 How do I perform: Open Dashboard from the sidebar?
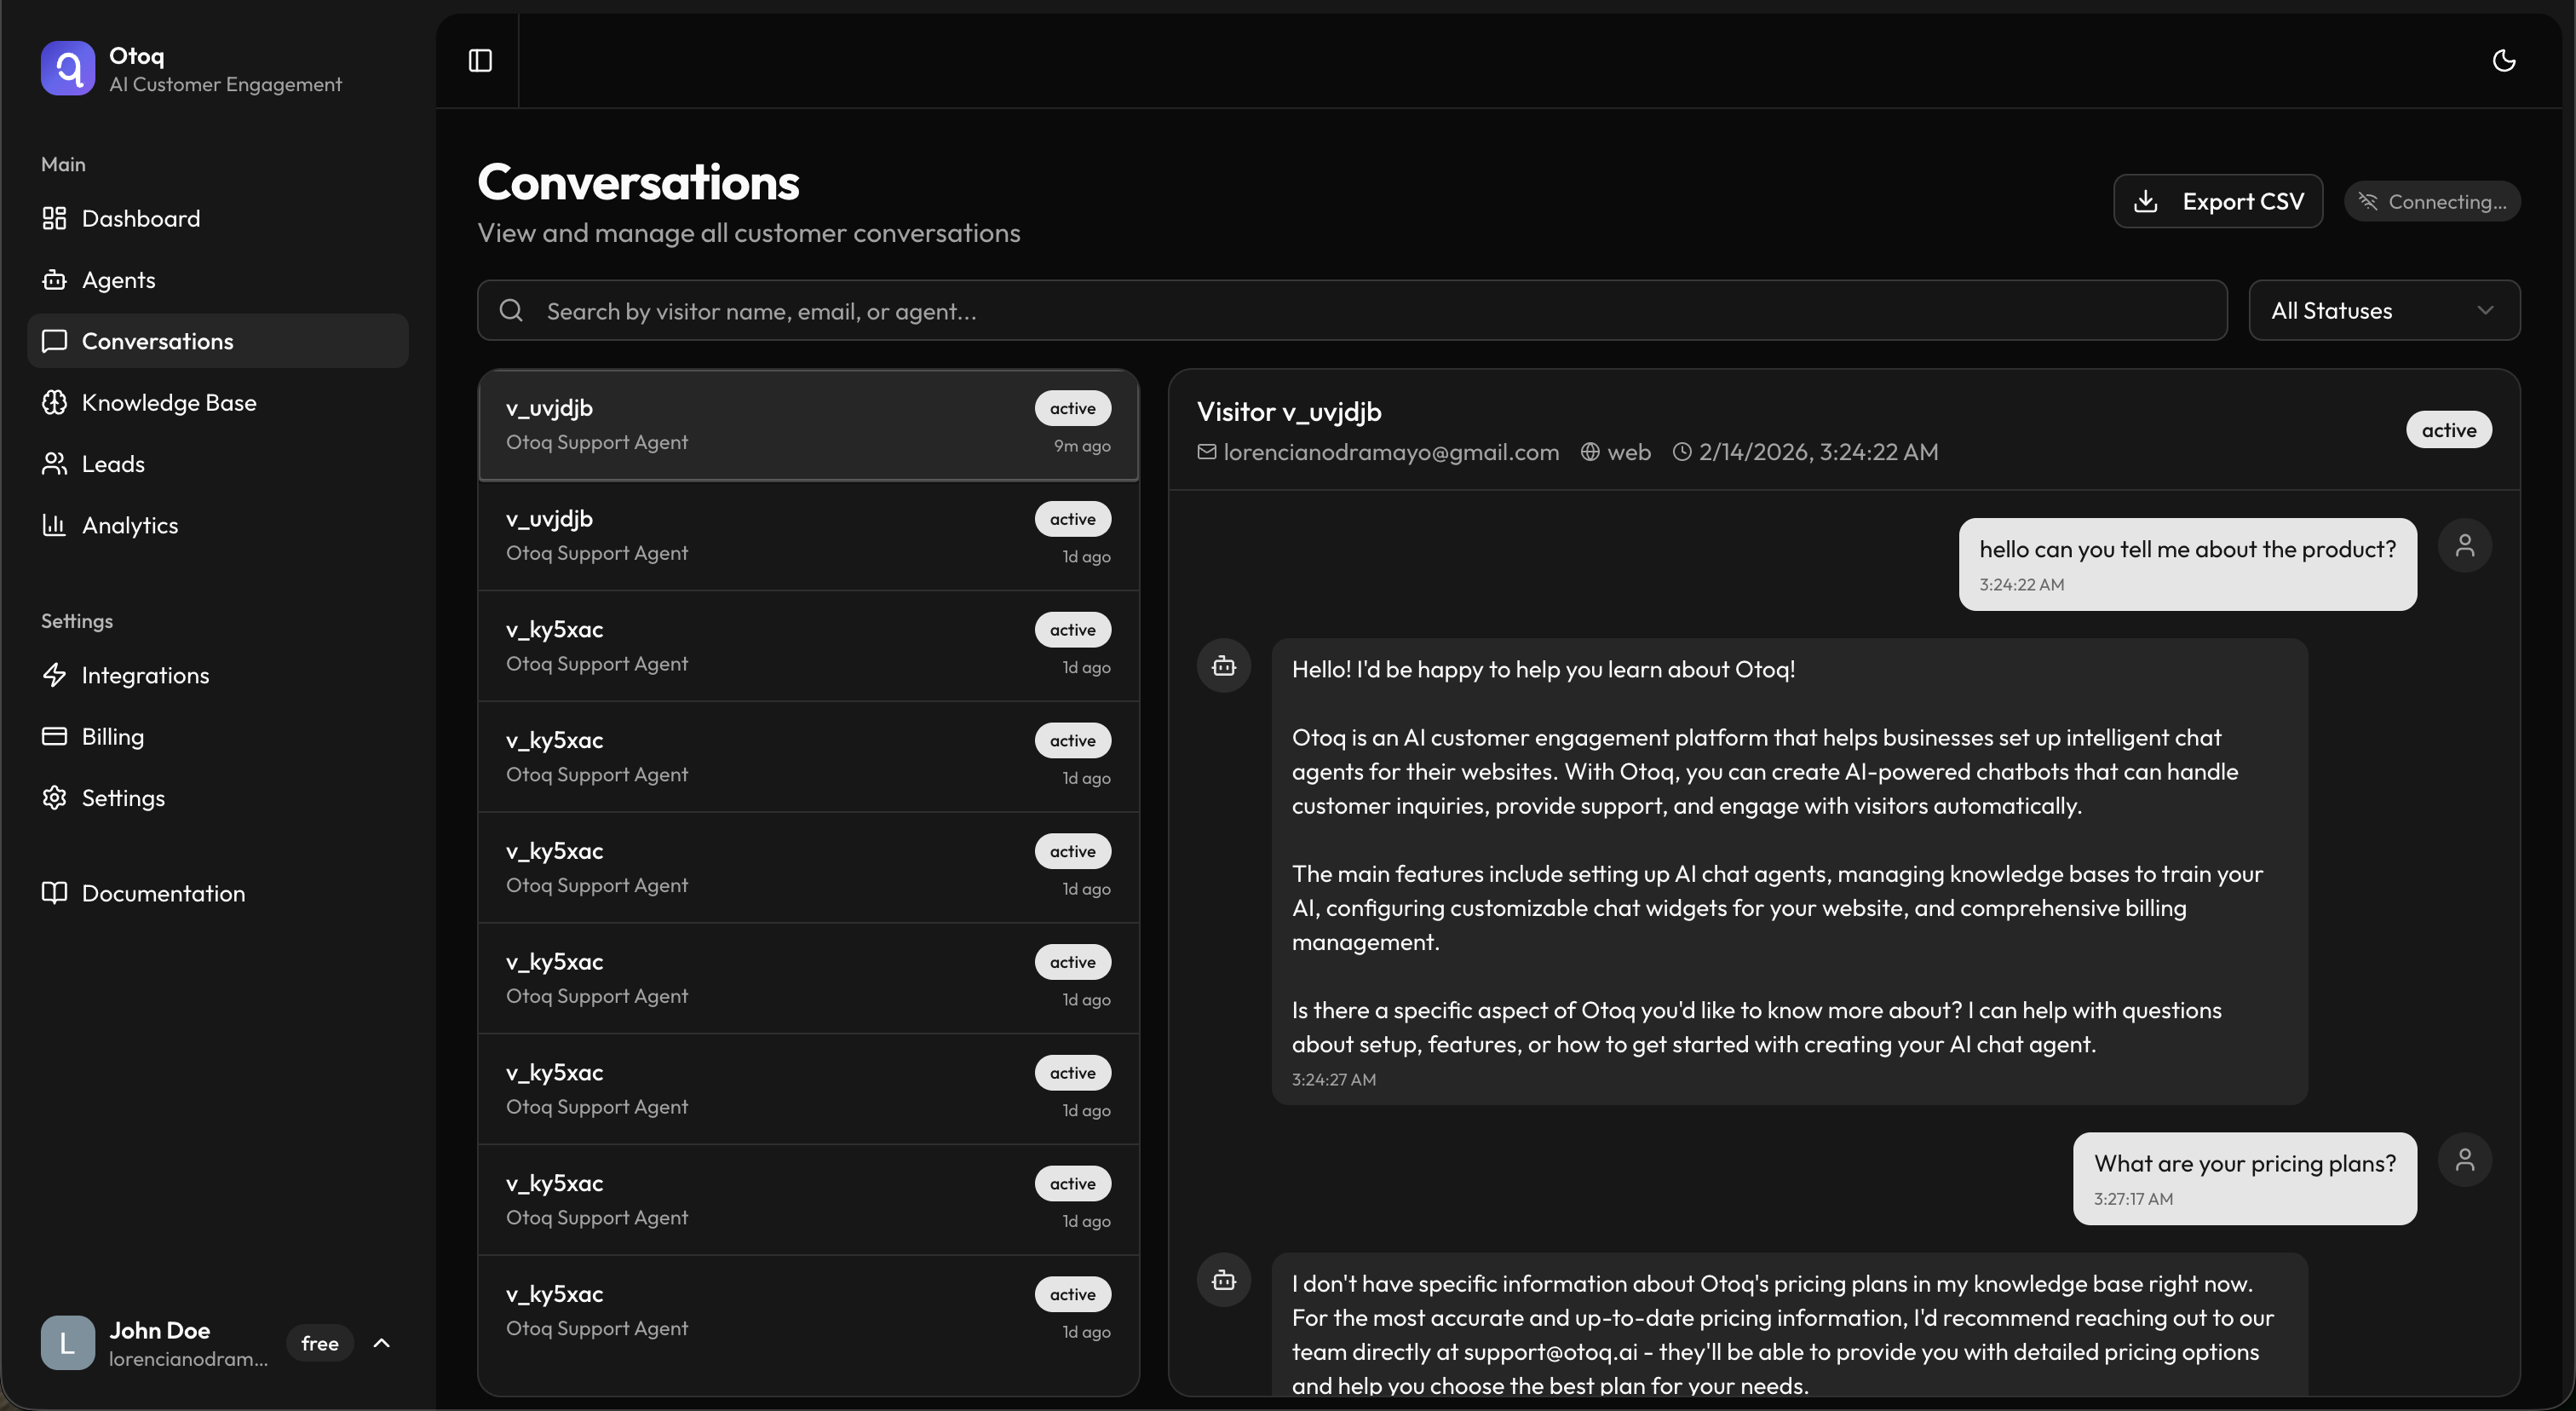[x=141, y=219]
